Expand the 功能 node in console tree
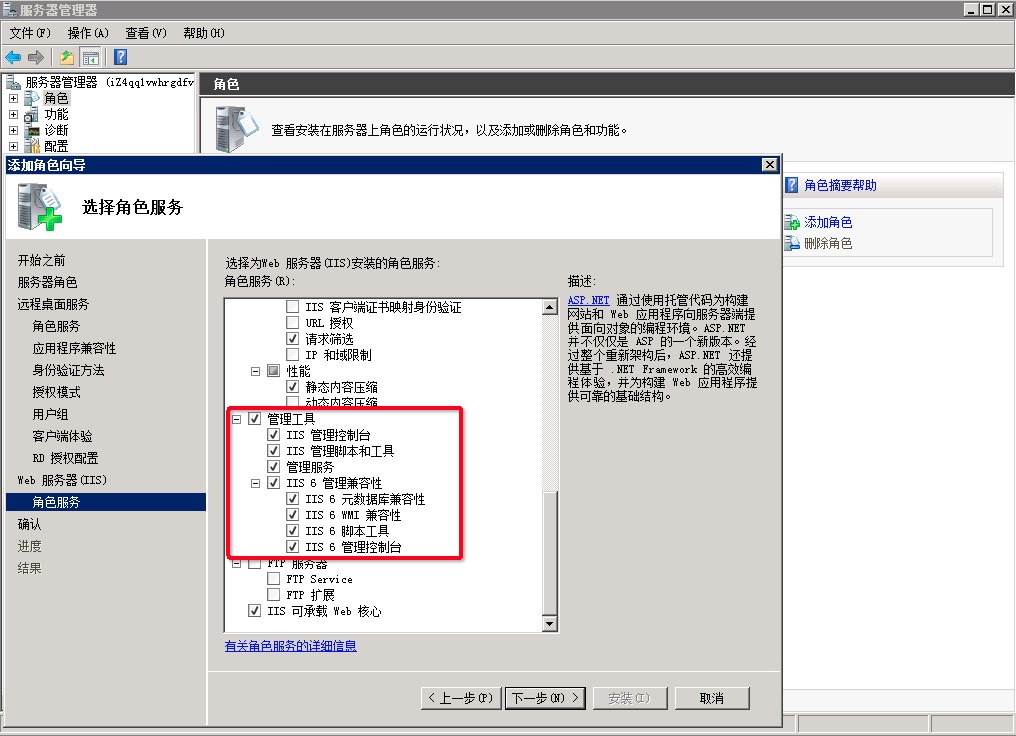1016x736 pixels. tap(14, 115)
